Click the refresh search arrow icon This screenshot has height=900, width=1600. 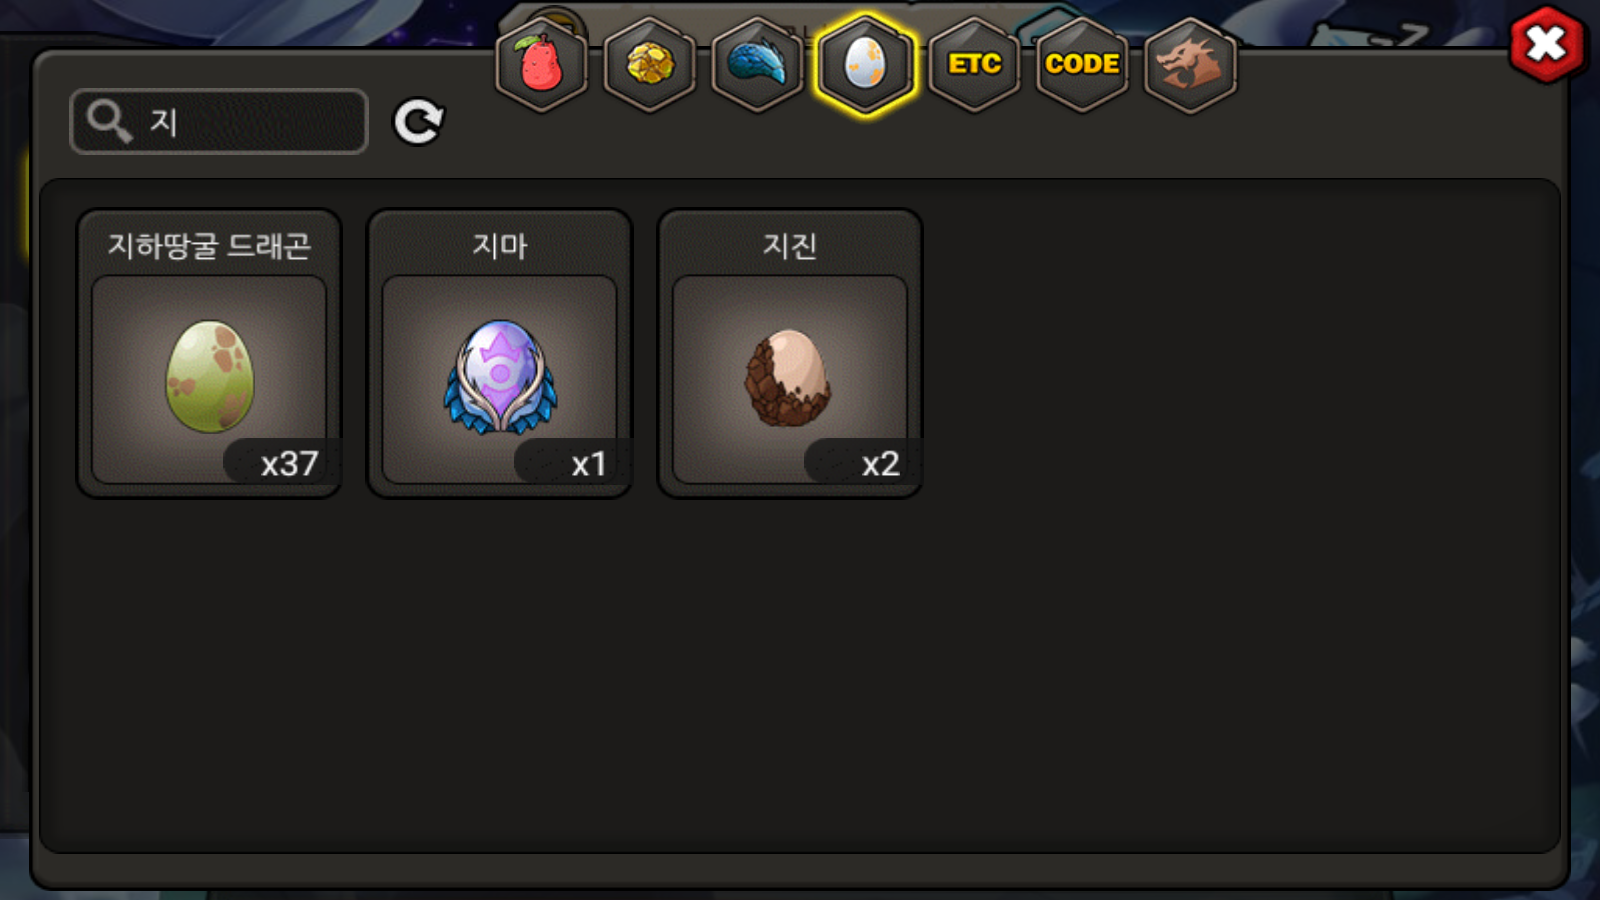coord(418,122)
